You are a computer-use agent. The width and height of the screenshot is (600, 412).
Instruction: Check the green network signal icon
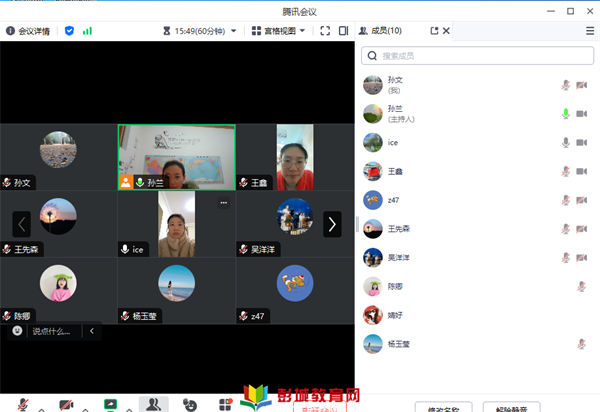(x=87, y=31)
